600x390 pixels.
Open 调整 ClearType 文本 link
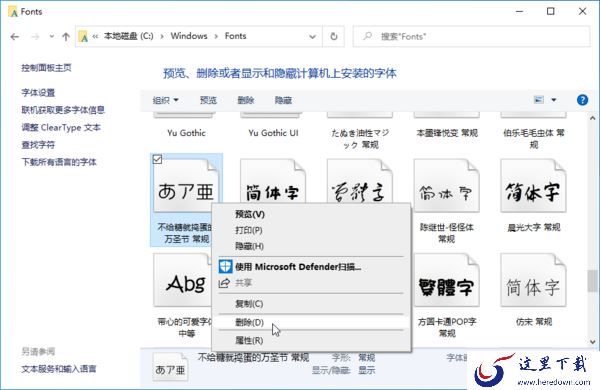click(61, 127)
